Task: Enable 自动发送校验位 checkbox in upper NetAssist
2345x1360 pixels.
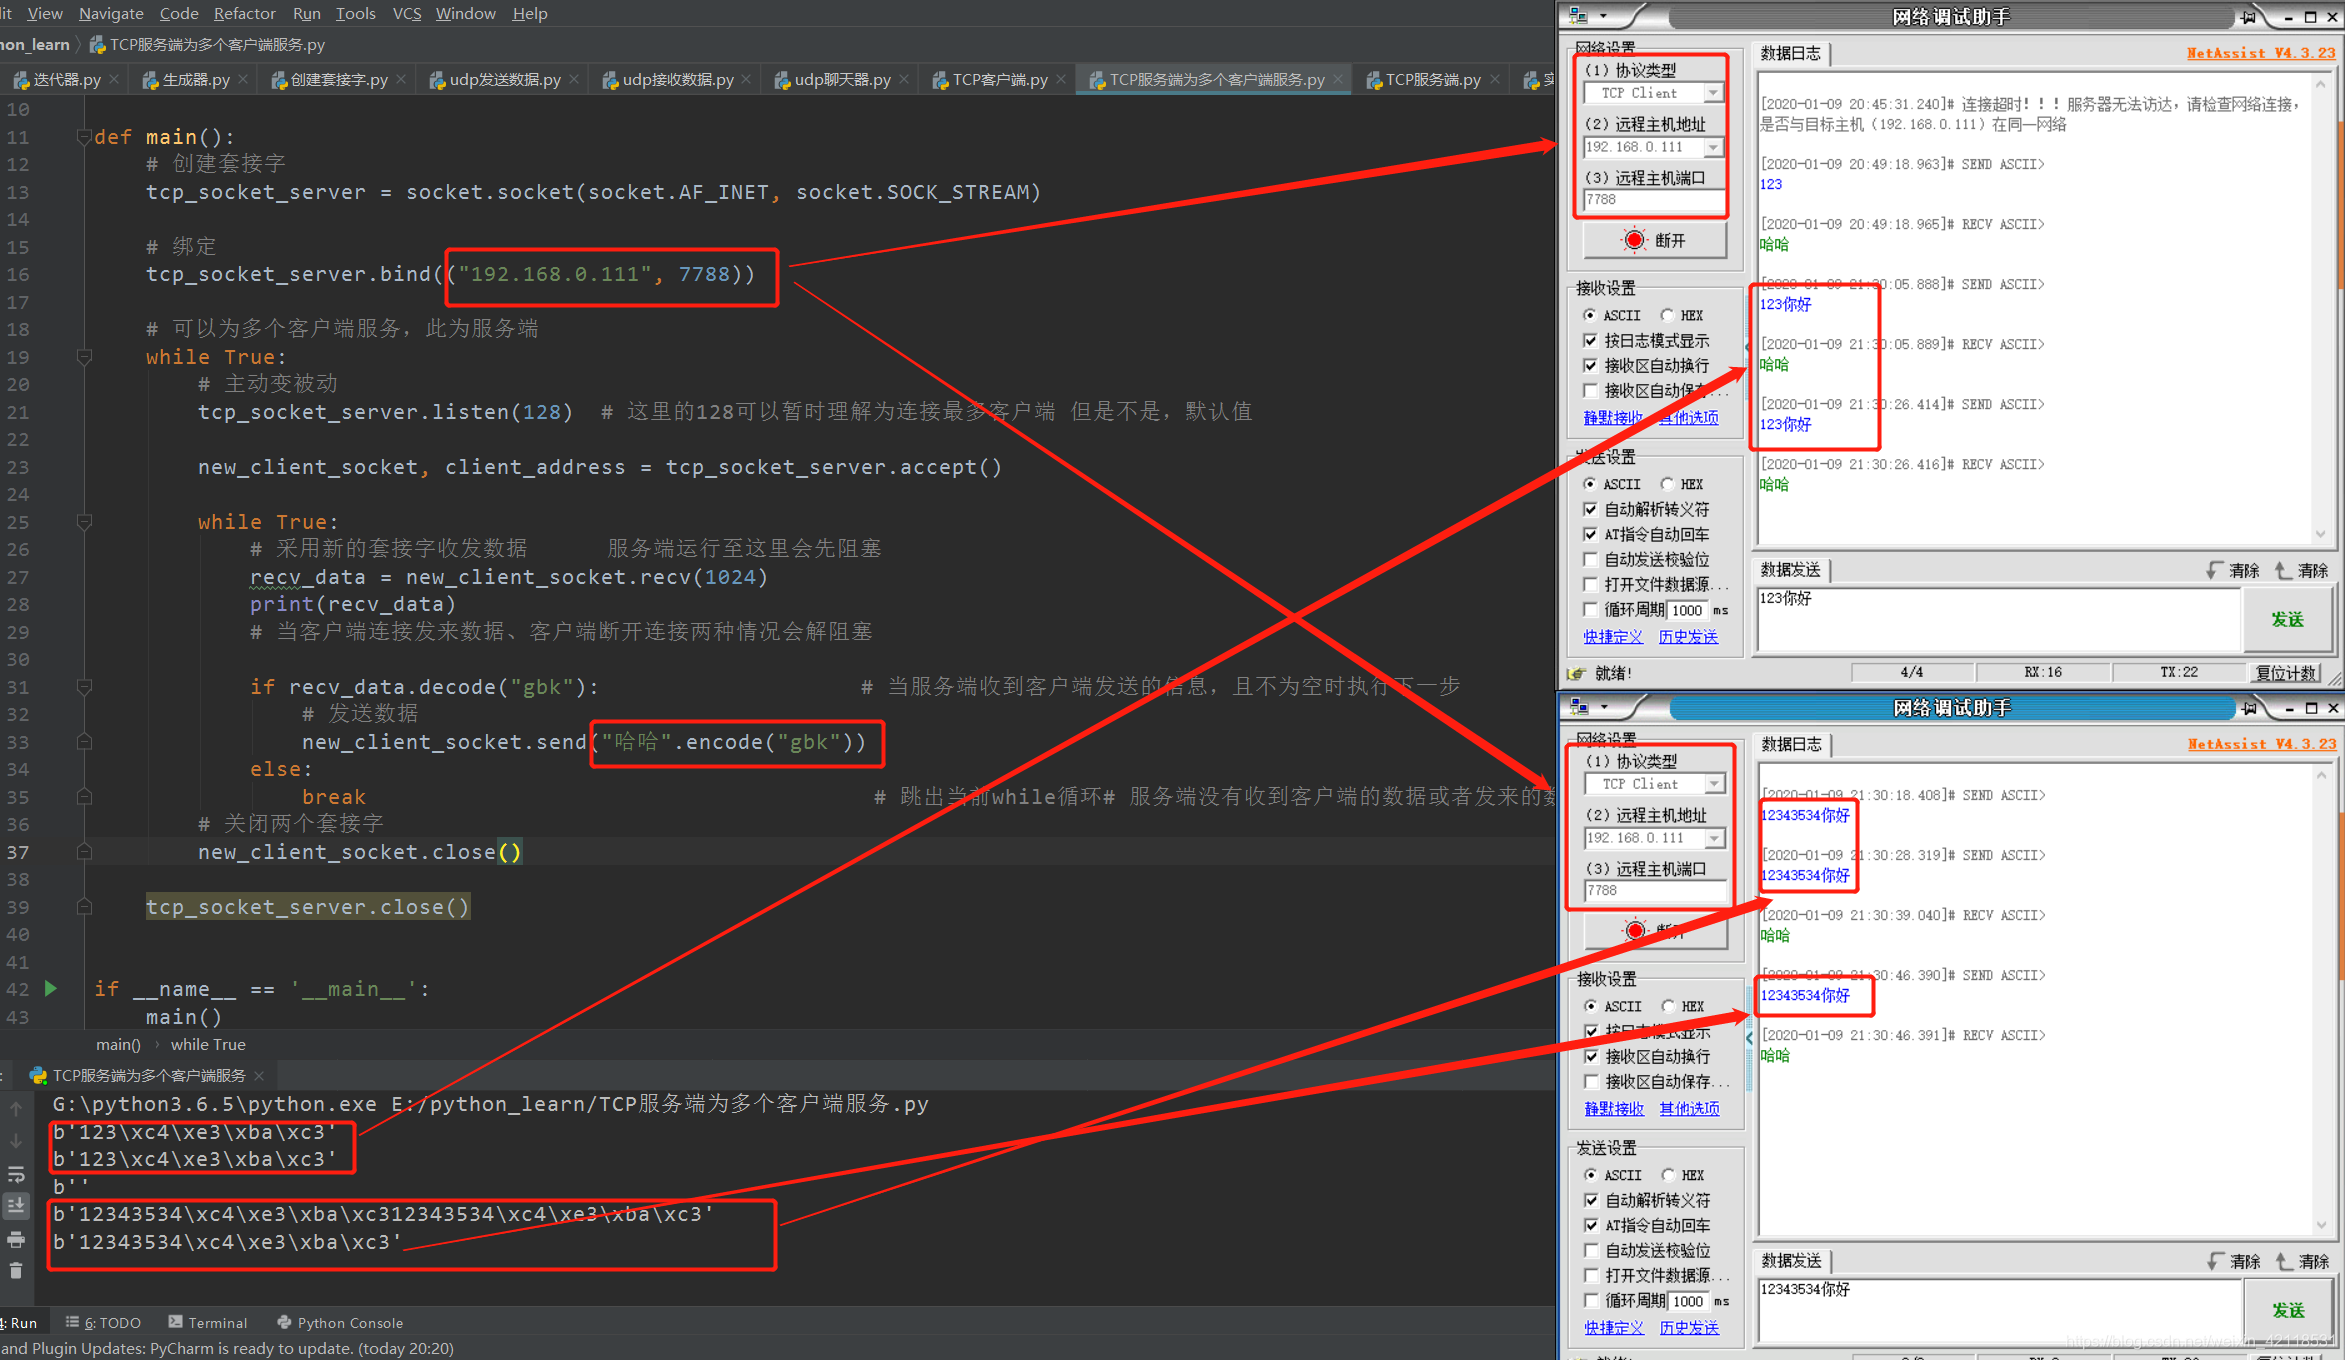Action: pyautogui.click(x=1590, y=560)
